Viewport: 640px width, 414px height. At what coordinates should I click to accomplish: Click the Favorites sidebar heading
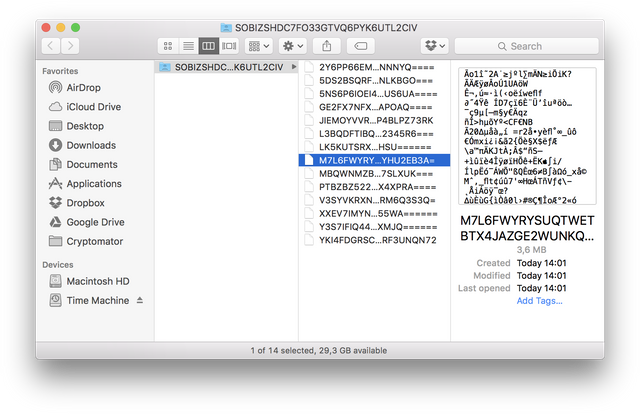pyautogui.click(x=60, y=71)
